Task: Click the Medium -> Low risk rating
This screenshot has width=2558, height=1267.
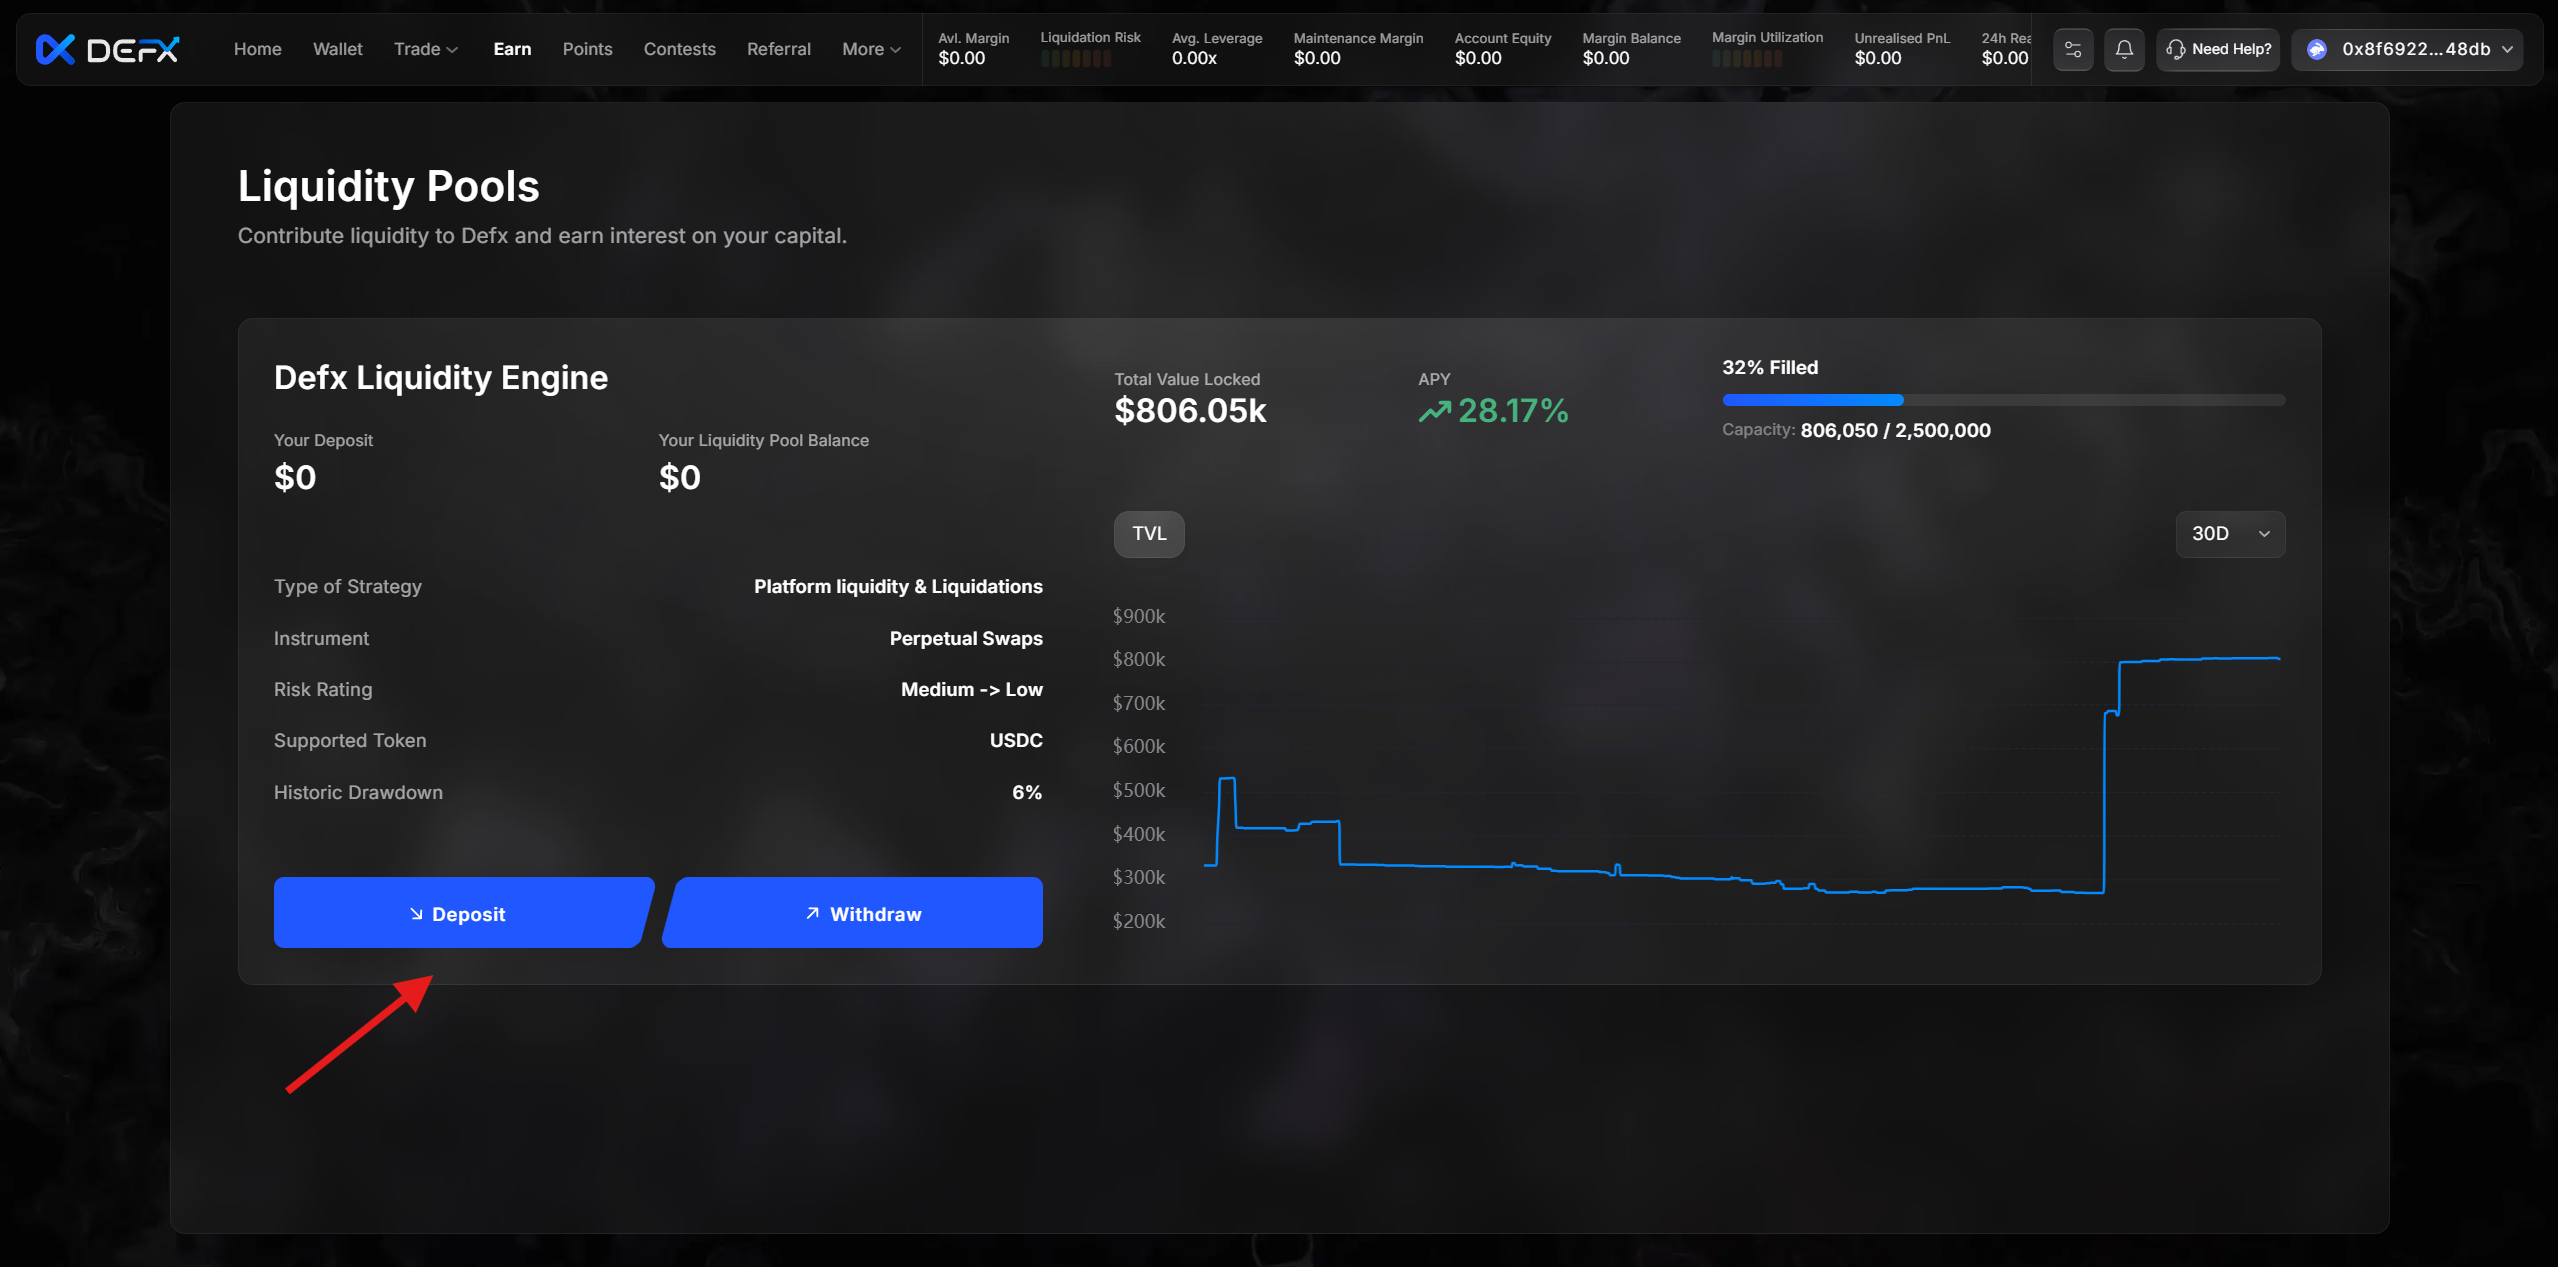Action: click(971, 690)
